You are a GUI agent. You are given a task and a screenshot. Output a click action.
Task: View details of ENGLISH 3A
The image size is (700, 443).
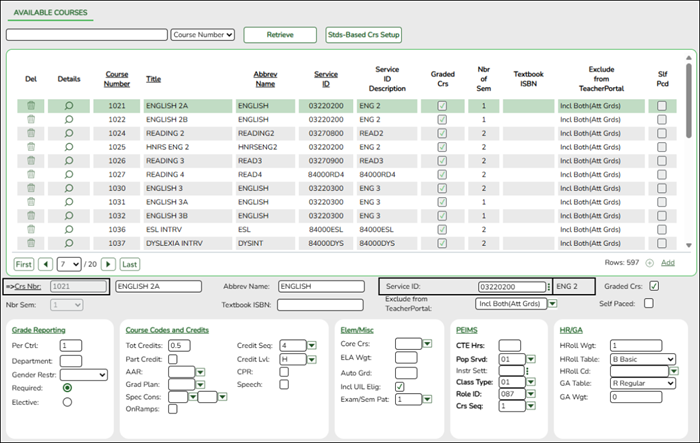click(x=69, y=202)
